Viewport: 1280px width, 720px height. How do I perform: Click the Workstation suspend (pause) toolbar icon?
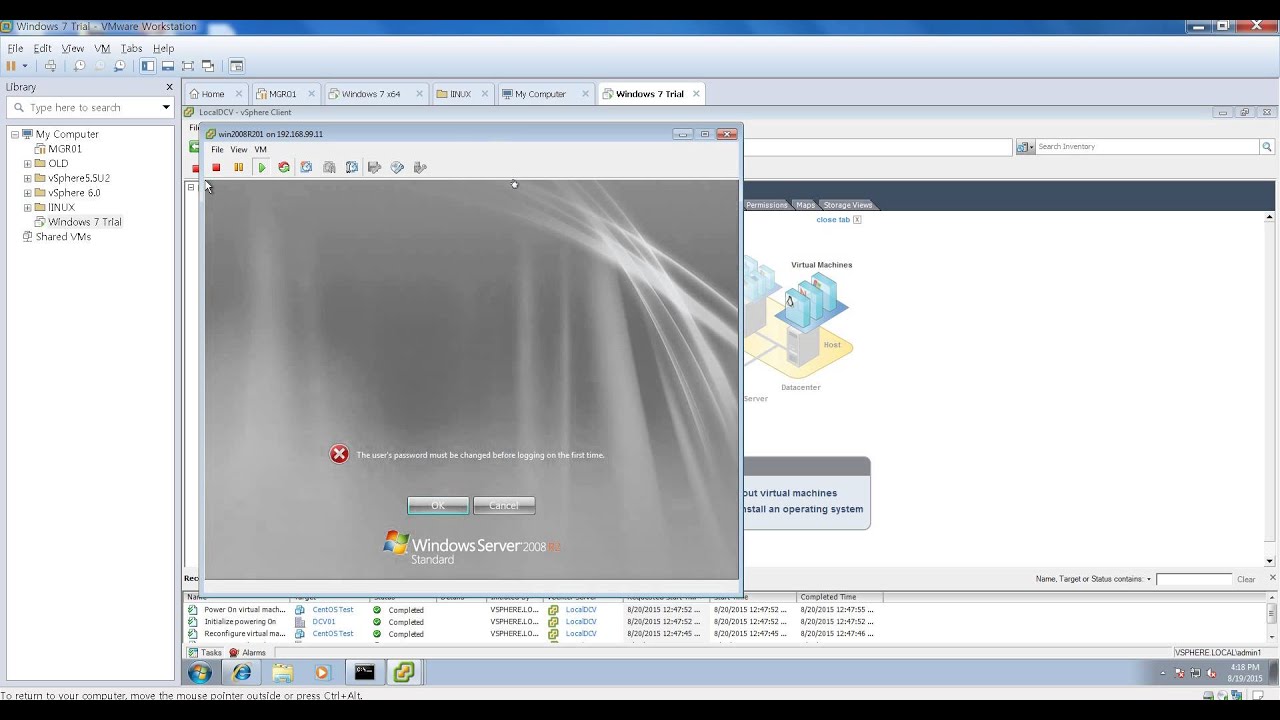click(x=11, y=66)
